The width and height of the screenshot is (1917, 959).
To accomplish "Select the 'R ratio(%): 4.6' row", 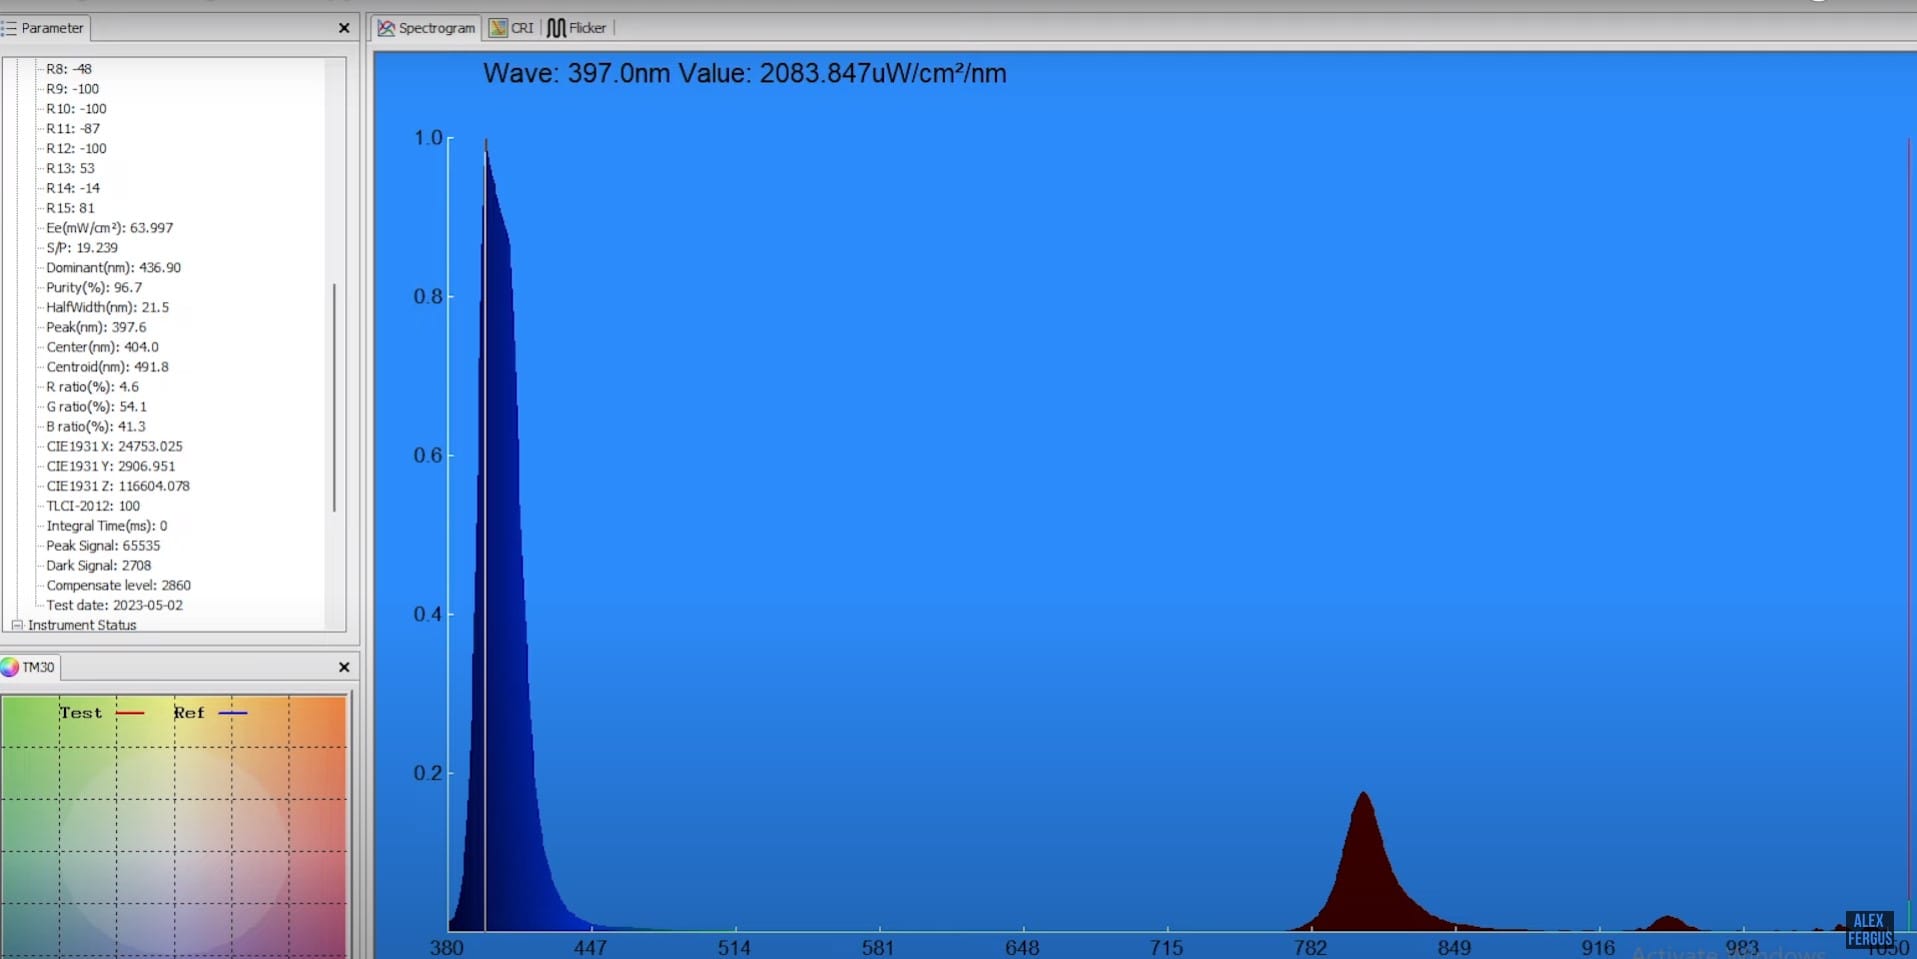I will (93, 387).
